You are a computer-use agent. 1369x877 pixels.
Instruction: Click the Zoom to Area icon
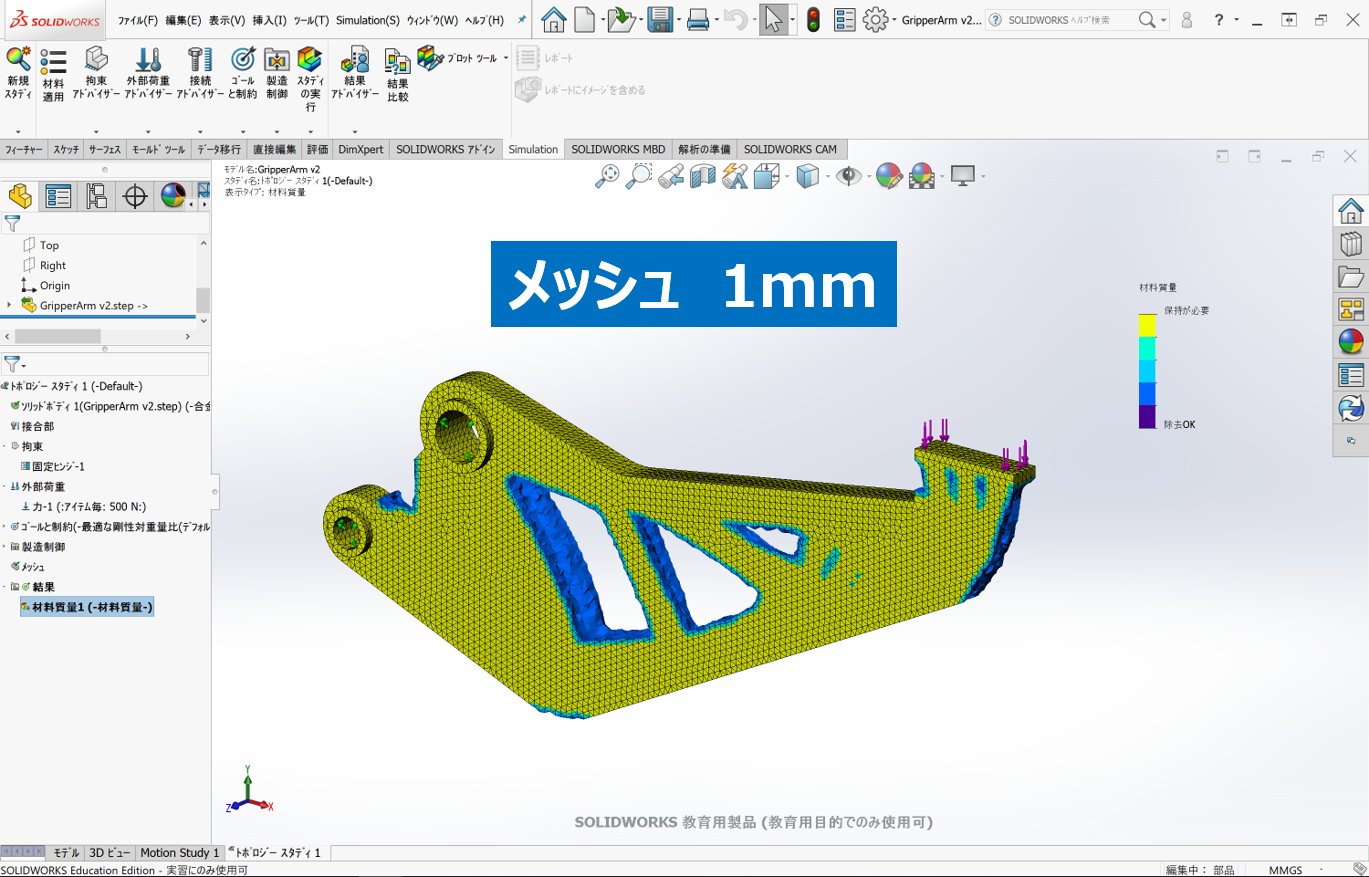coord(639,176)
